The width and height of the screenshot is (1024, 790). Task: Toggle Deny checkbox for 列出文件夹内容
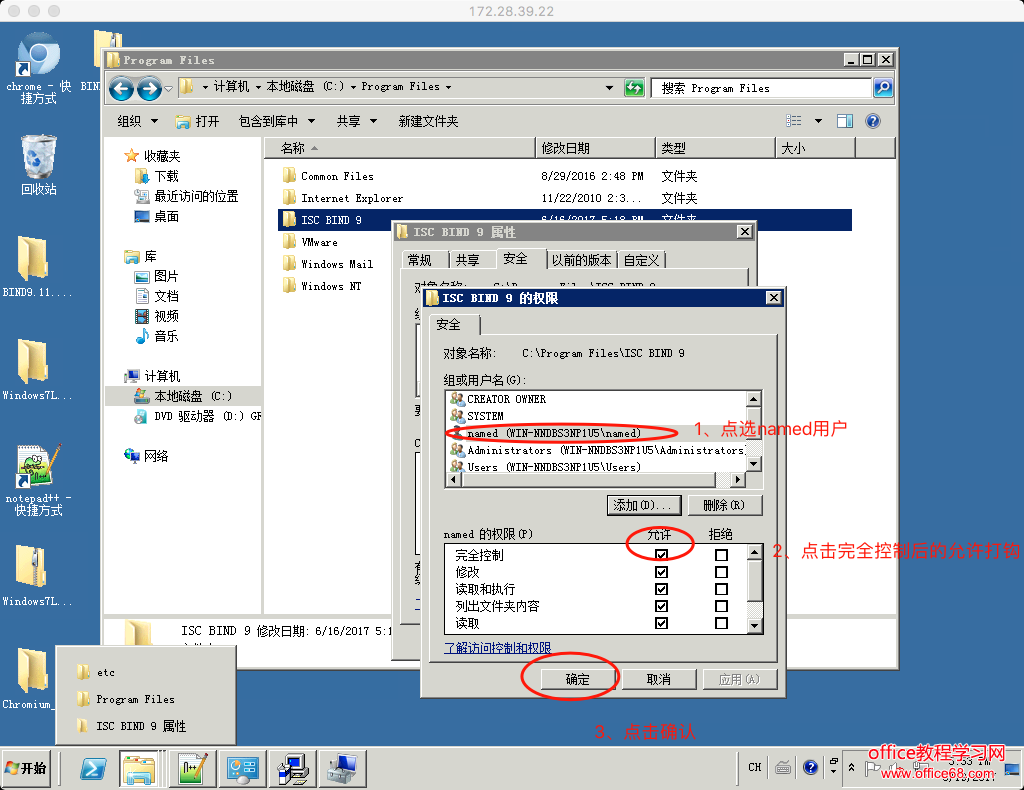click(x=721, y=606)
